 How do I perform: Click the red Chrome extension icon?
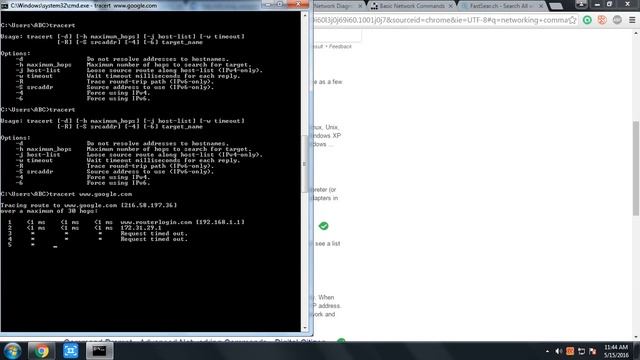(602, 20)
